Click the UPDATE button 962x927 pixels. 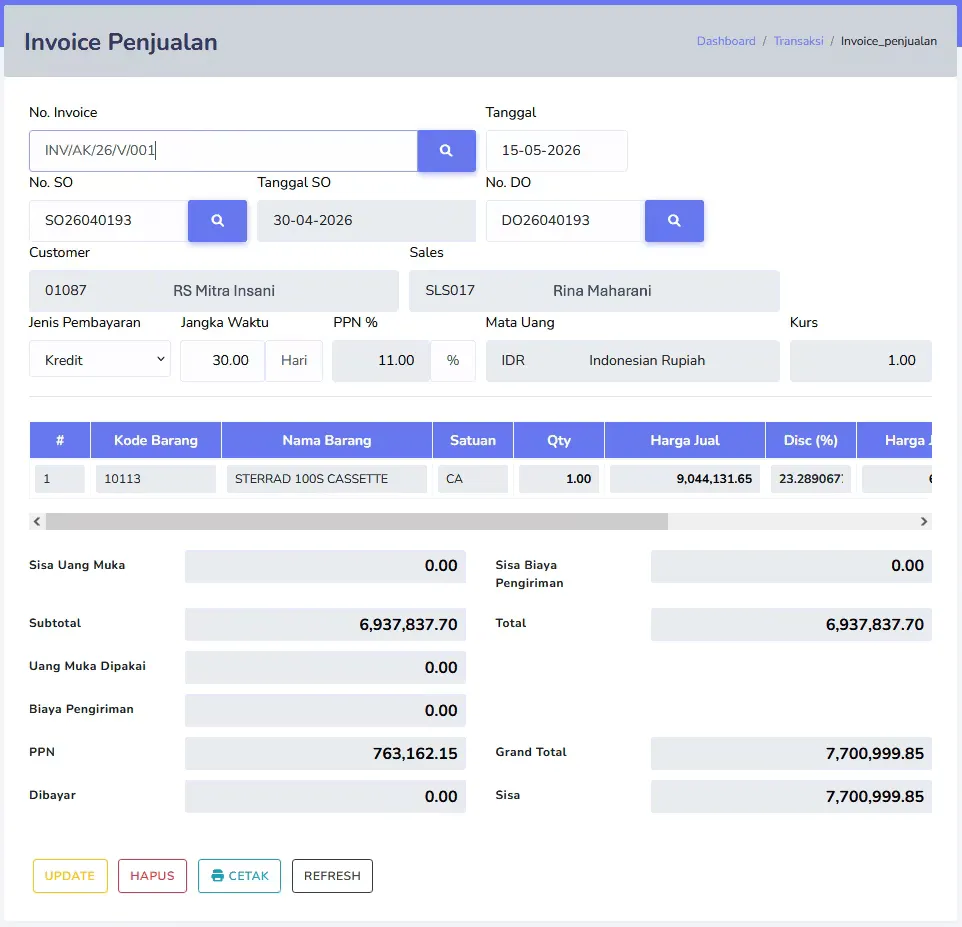click(70, 875)
